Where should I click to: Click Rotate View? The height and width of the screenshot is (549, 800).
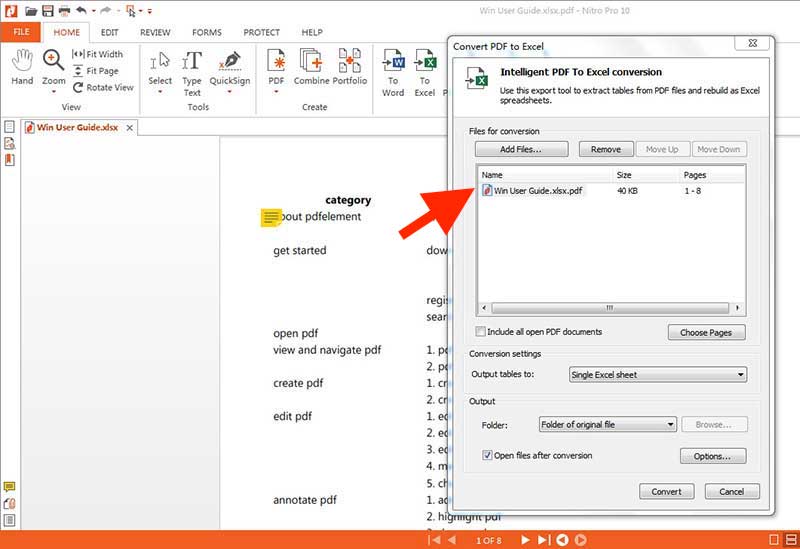[x=103, y=87]
